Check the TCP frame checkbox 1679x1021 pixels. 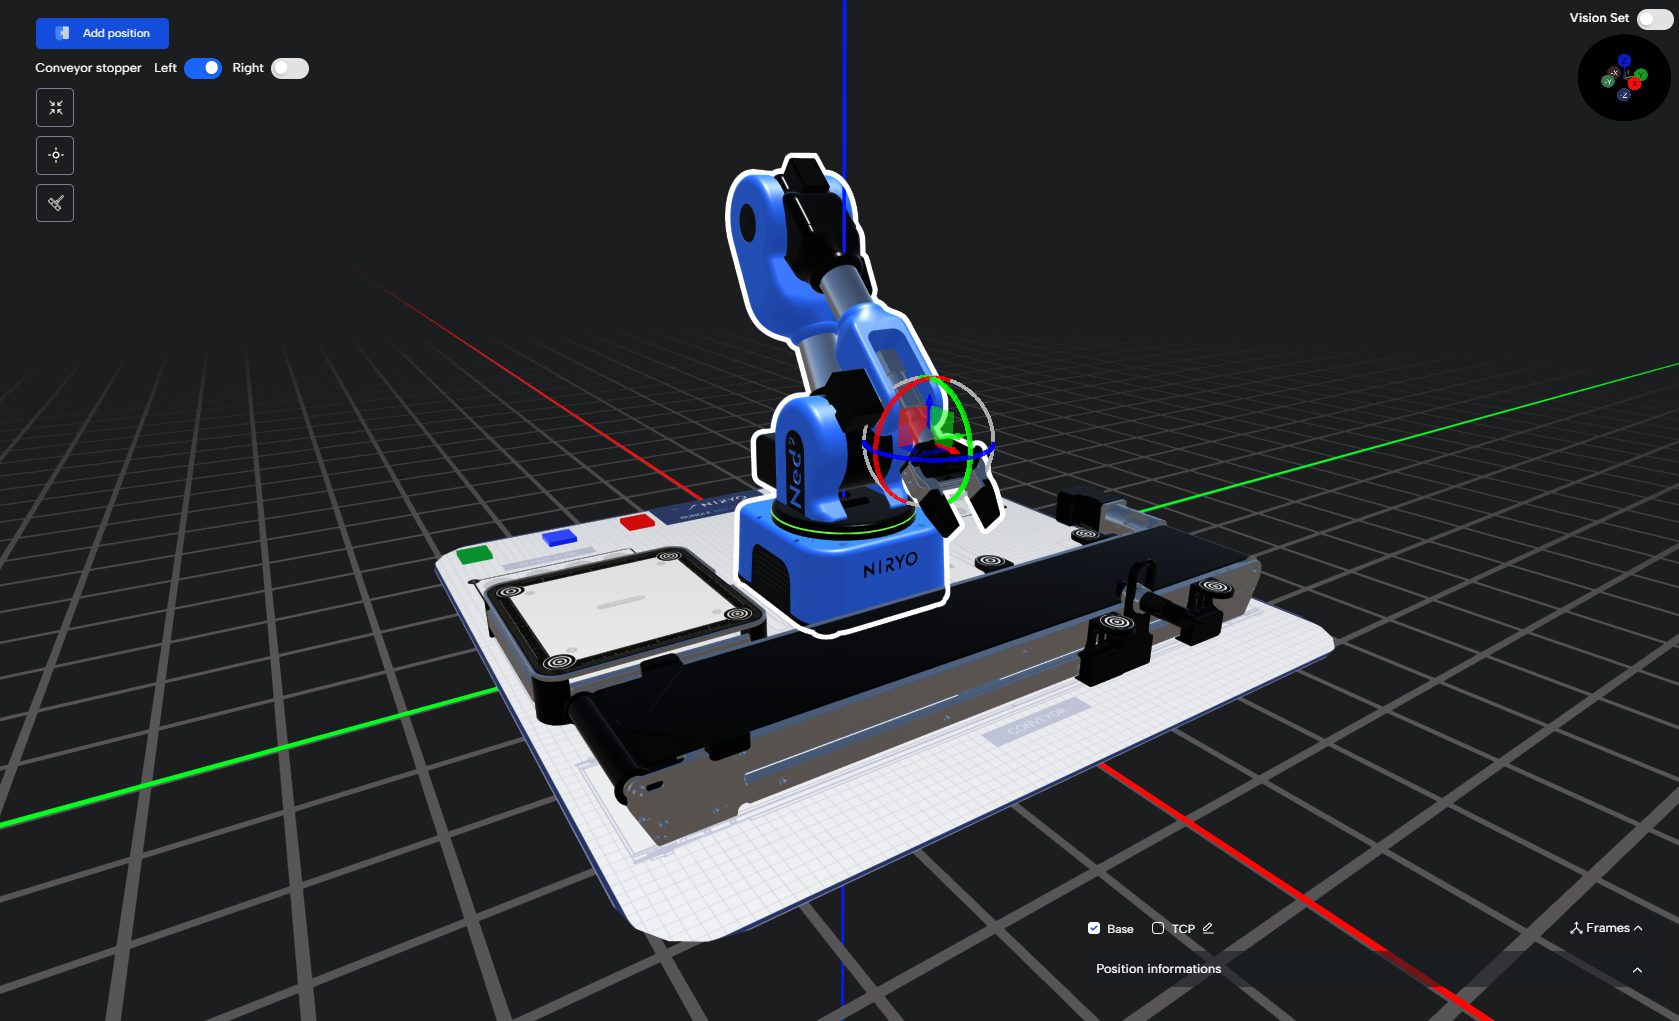pos(1157,928)
